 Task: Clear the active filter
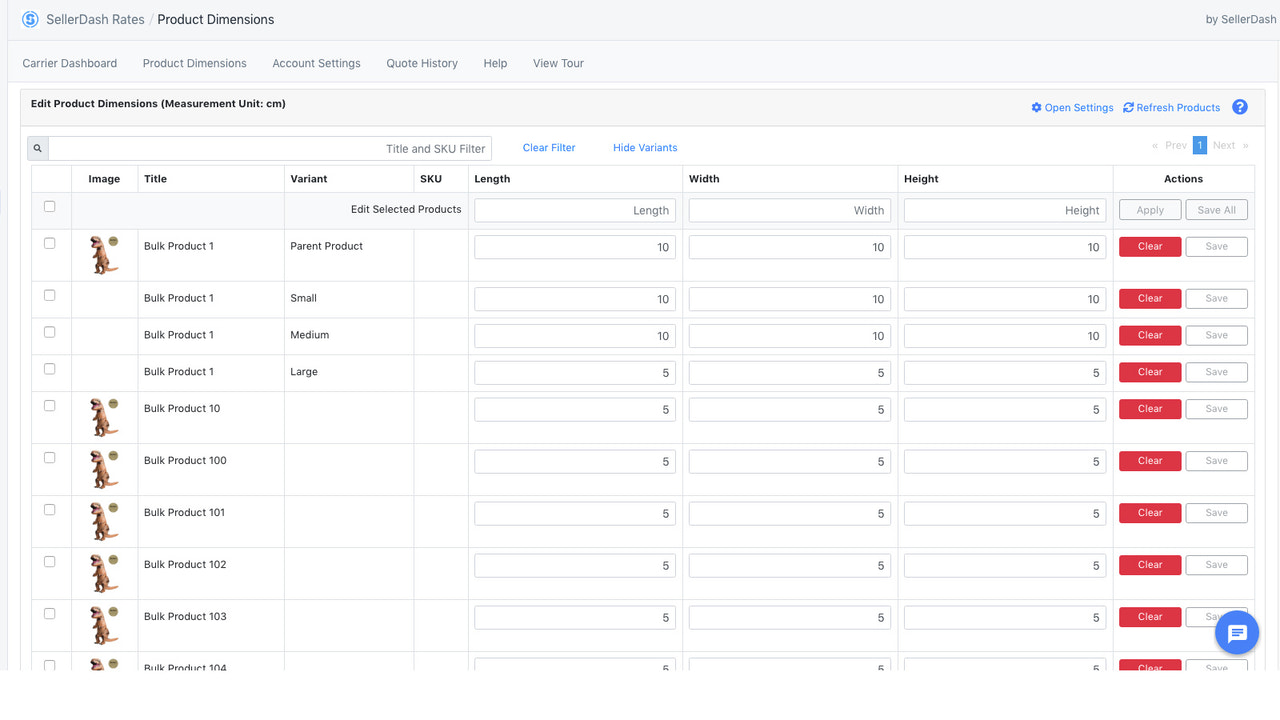point(548,147)
